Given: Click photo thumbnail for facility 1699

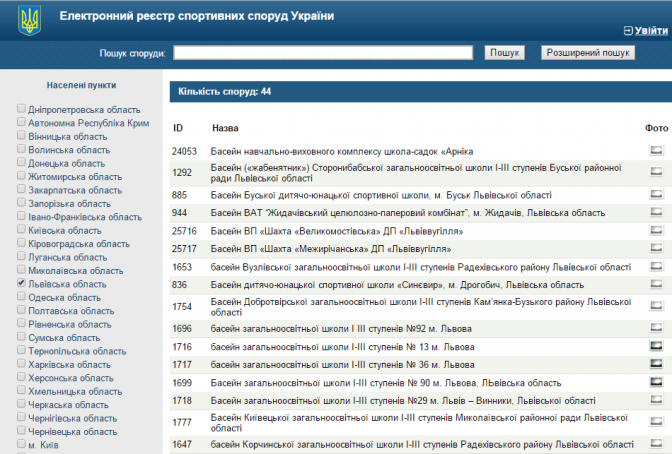Looking at the screenshot, I should [x=656, y=382].
